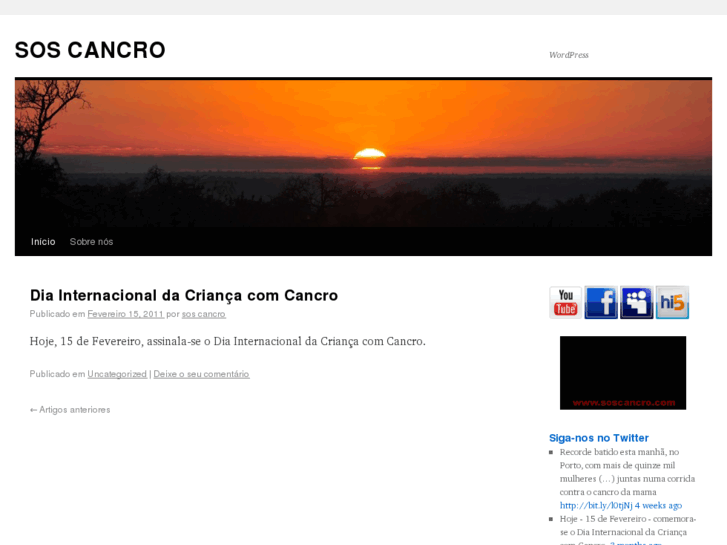Go to the Início menu item
The height and width of the screenshot is (545, 727).
(x=43, y=242)
